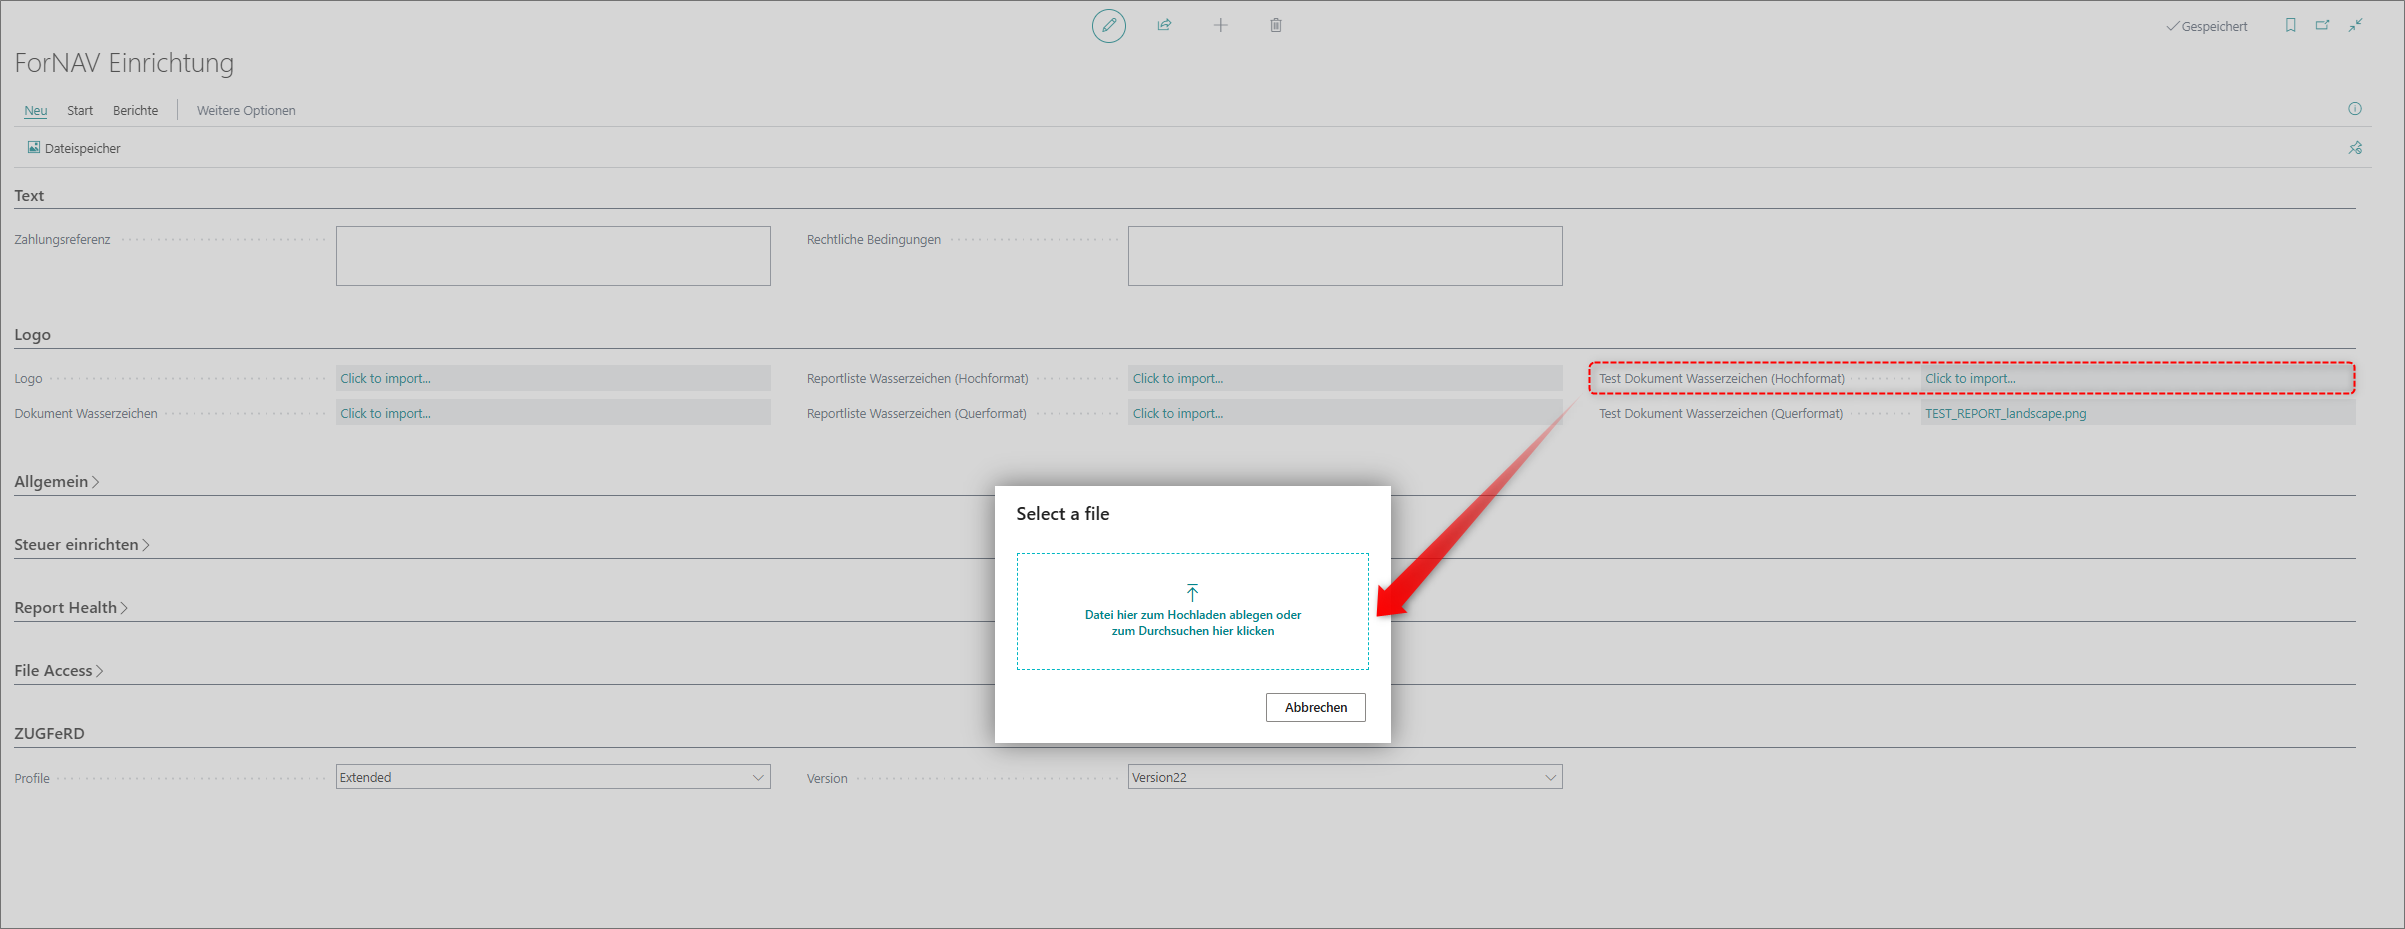Click the Dateispeicher picture icon
The height and width of the screenshot is (929, 2405).
click(33, 147)
